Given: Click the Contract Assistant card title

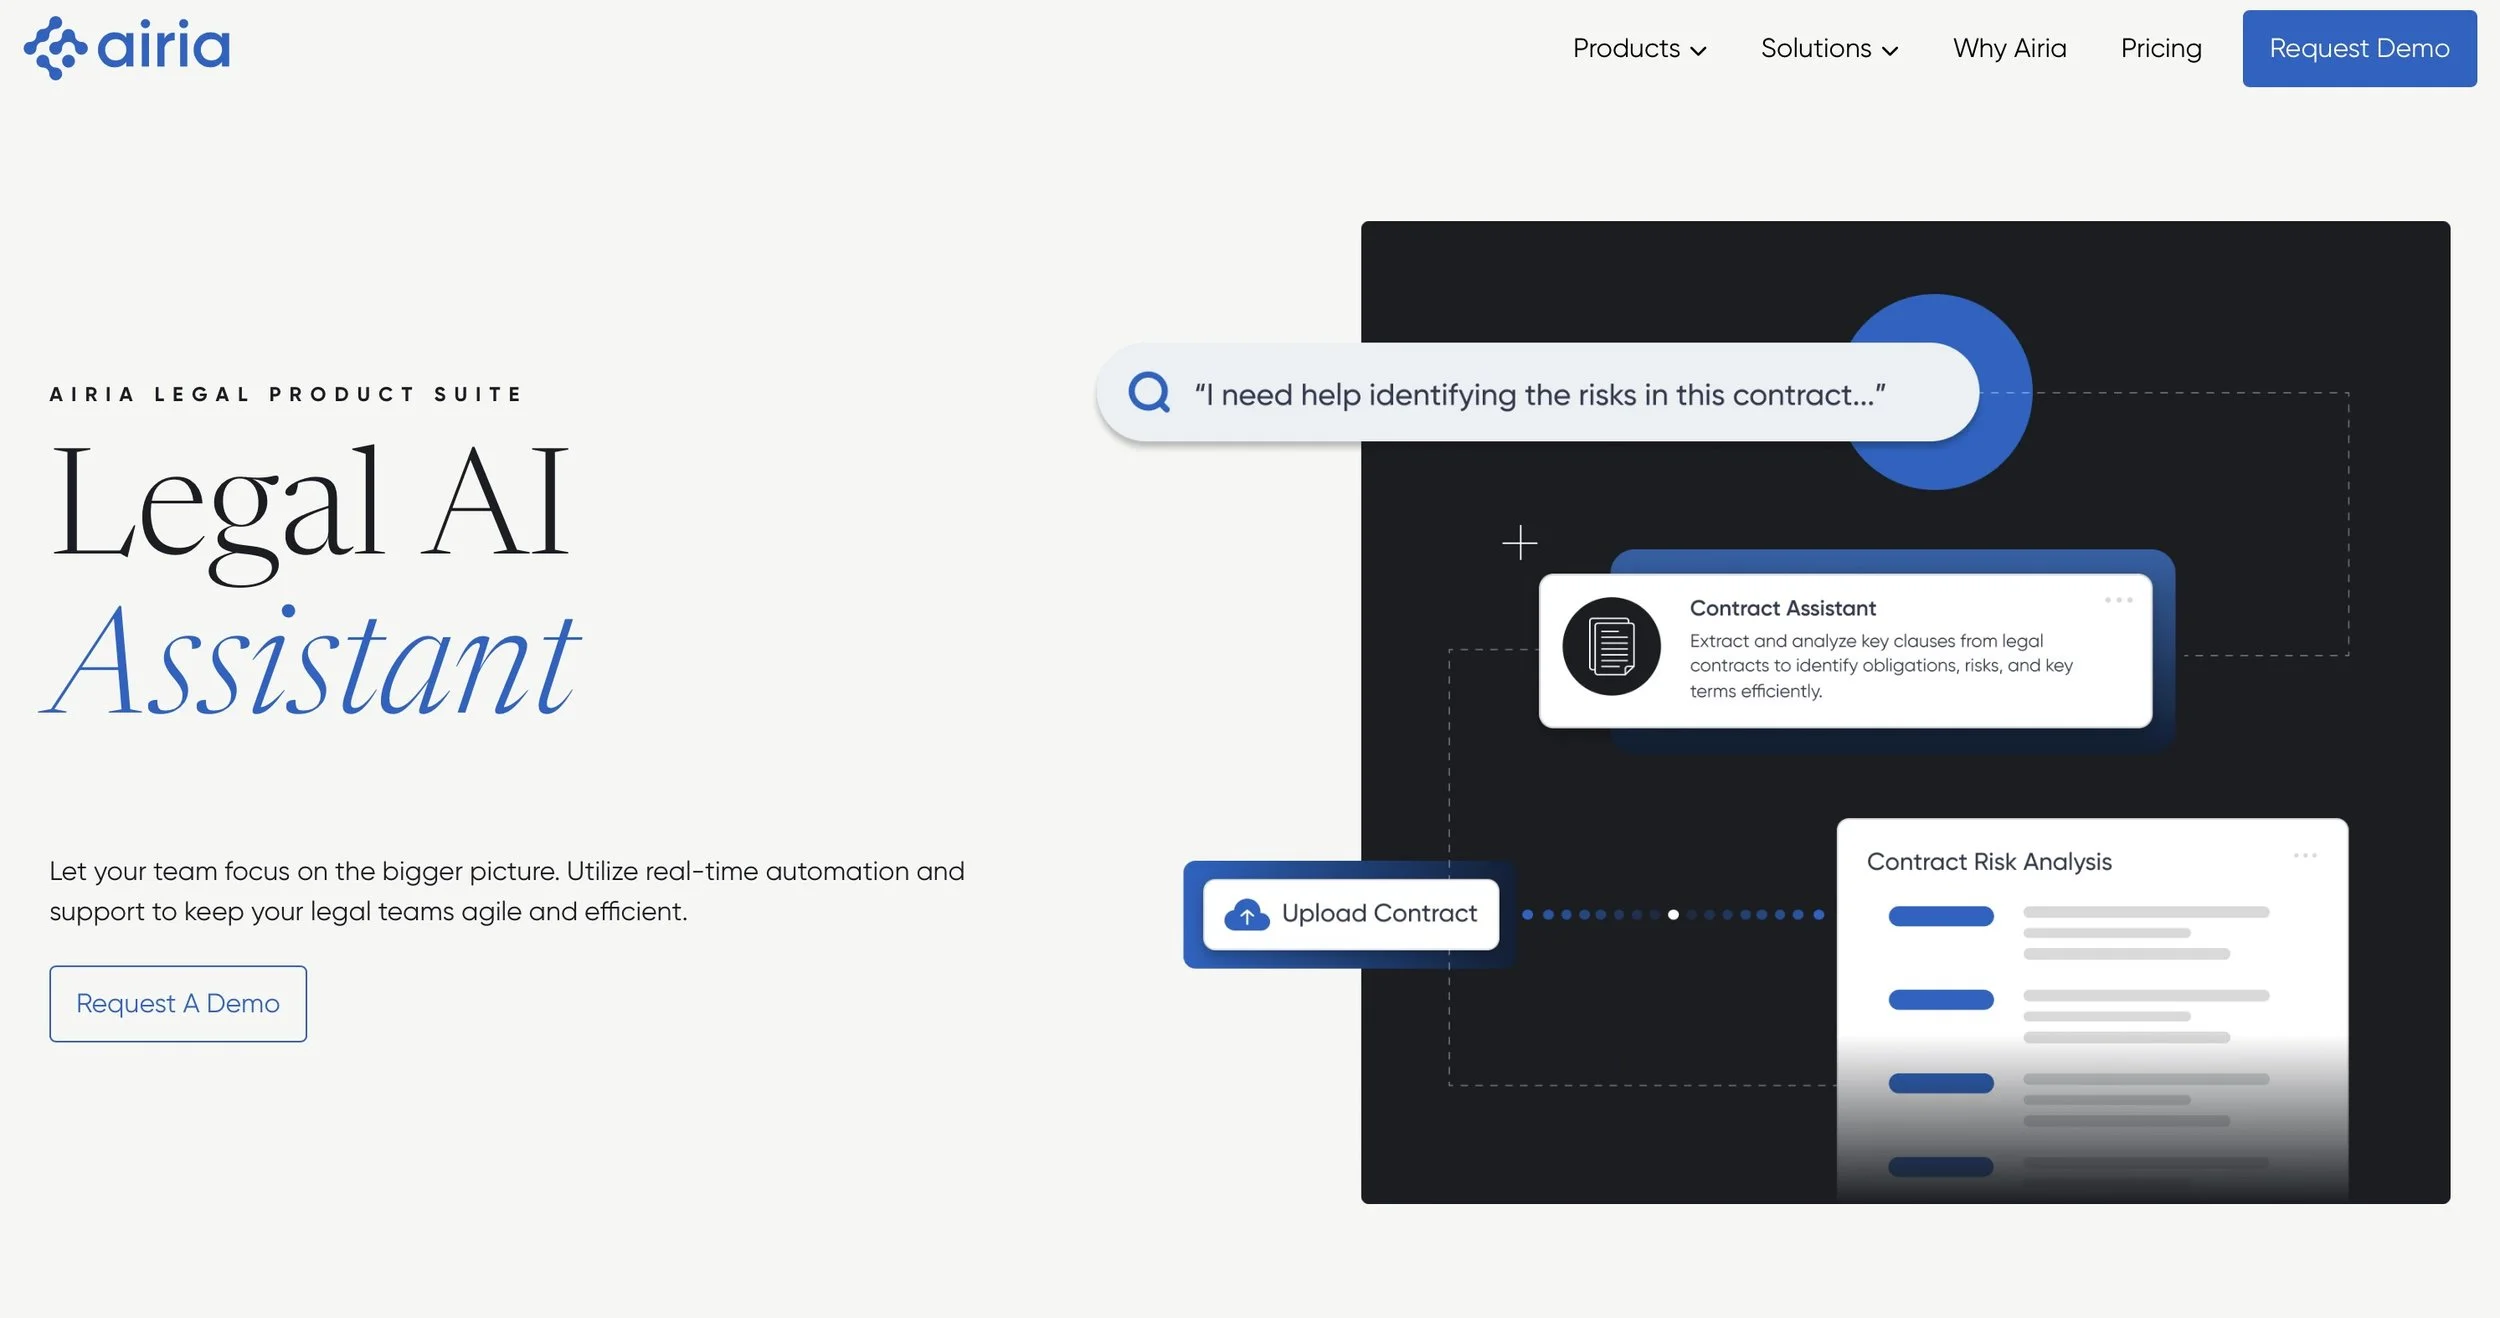Looking at the screenshot, I should click(x=1782, y=608).
